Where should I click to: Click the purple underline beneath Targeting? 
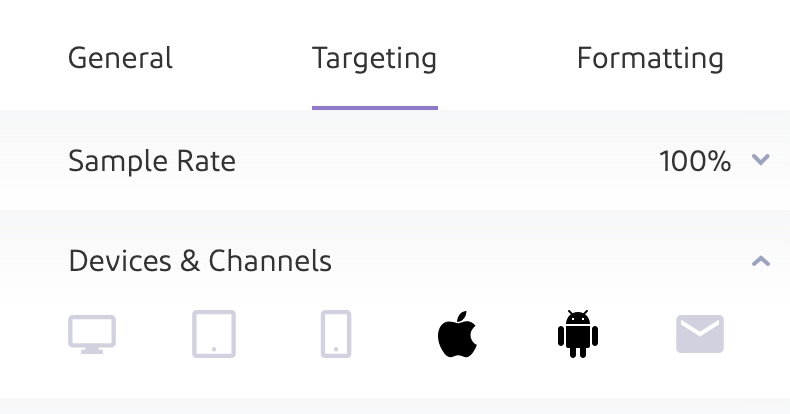(374, 107)
